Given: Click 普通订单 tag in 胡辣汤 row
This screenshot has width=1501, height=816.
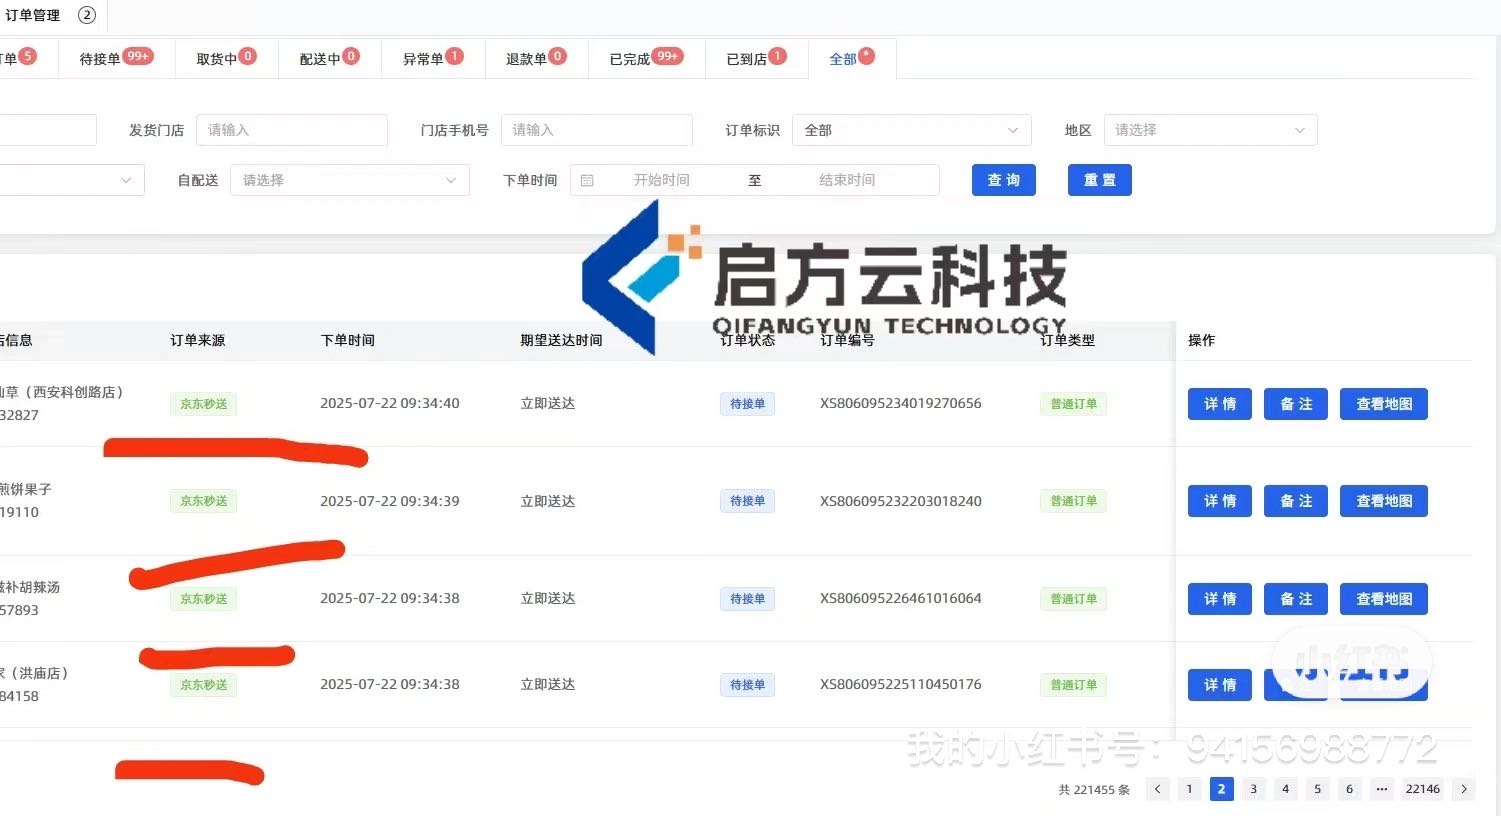Looking at the screenshot, I should pyautogui.click(x=1073, y=599).
